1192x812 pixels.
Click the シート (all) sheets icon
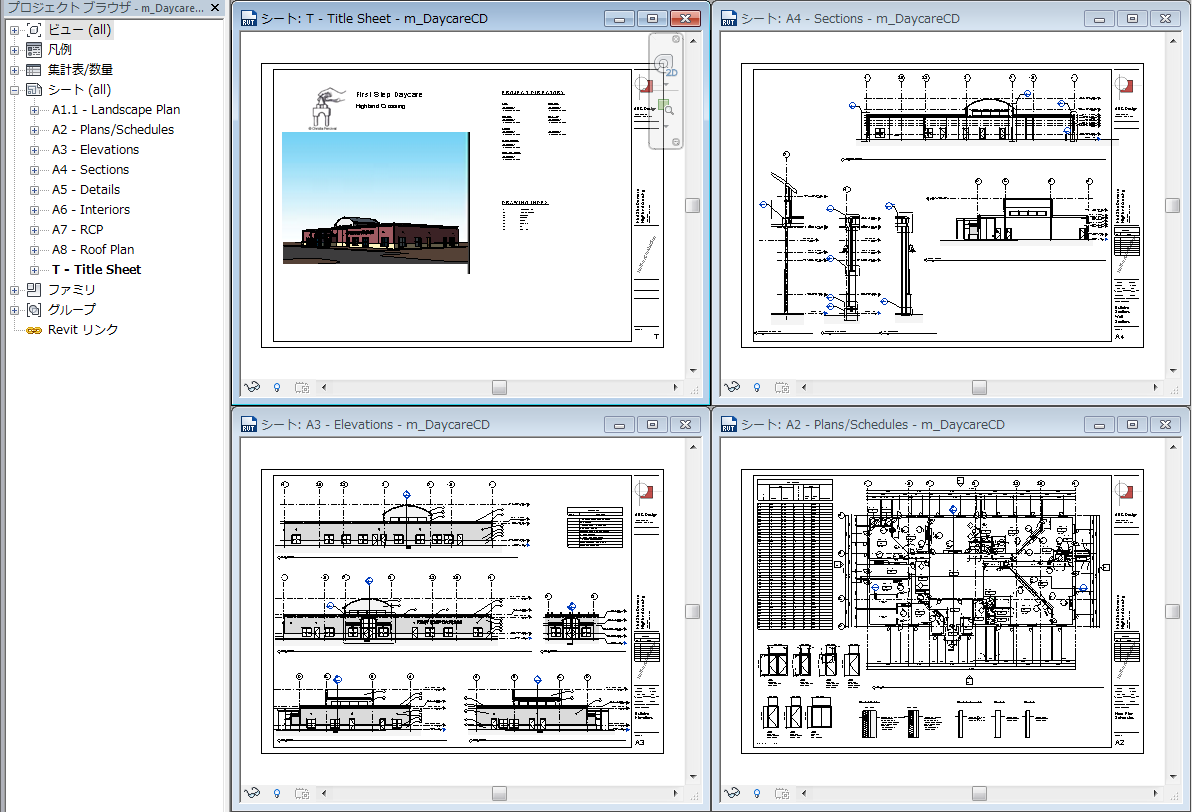[x=34, y=90]
